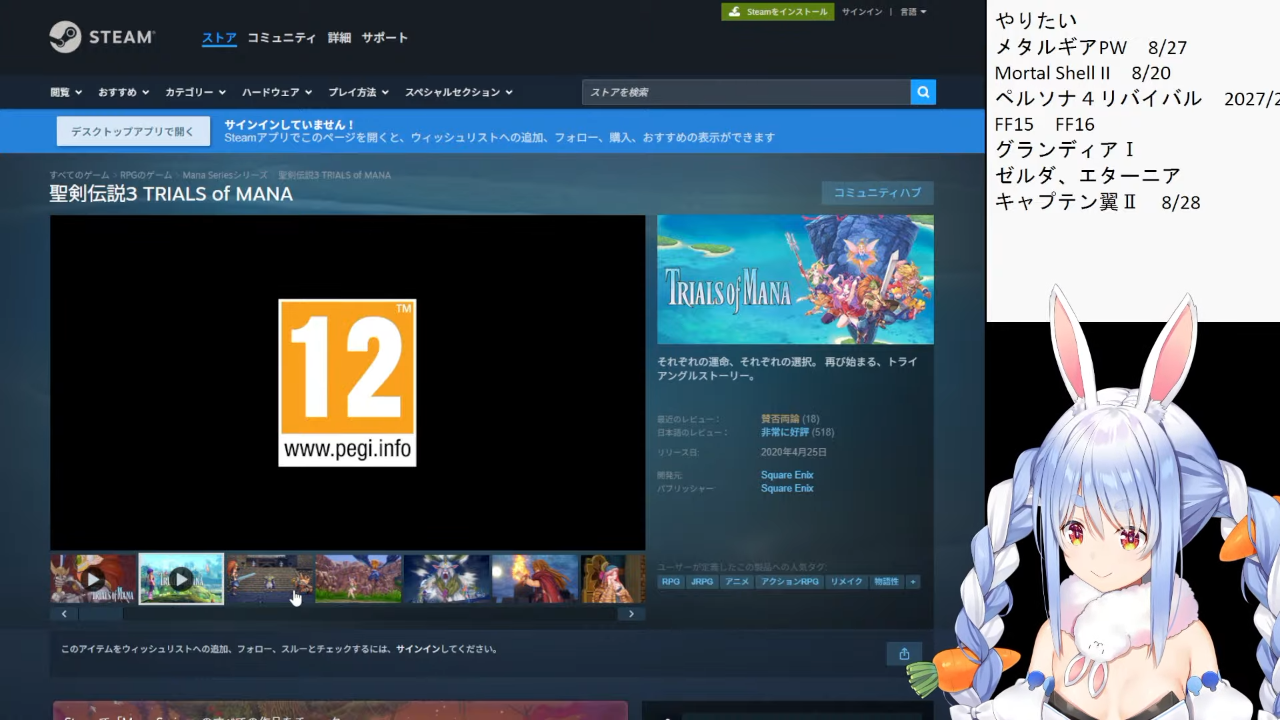Click the メタルギアPW 8/27 note line
1280x720 pixels.
coord(1091,47)
